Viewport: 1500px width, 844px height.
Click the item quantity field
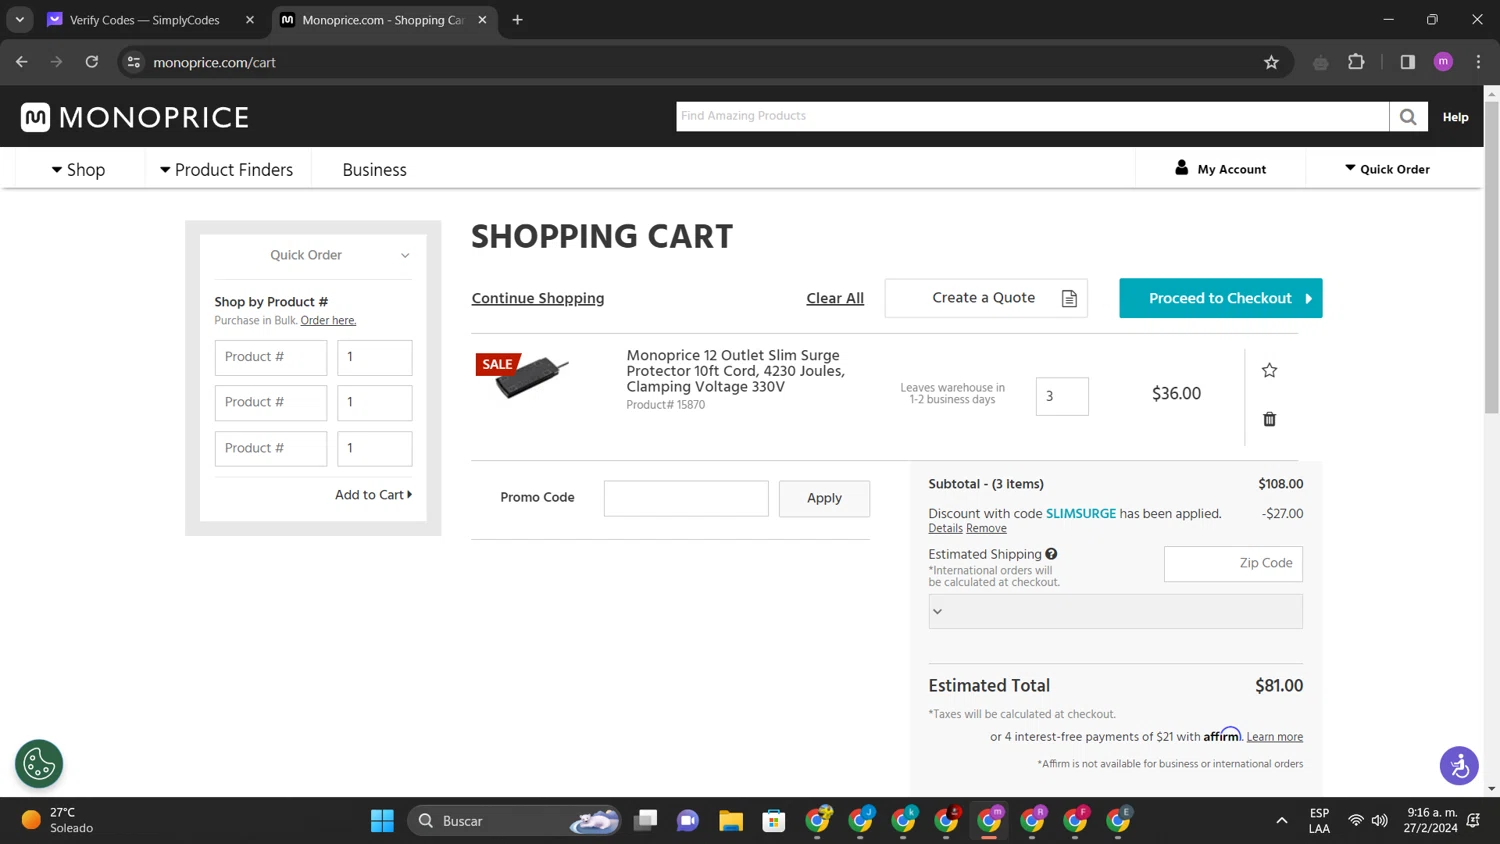coord(1062,396)
